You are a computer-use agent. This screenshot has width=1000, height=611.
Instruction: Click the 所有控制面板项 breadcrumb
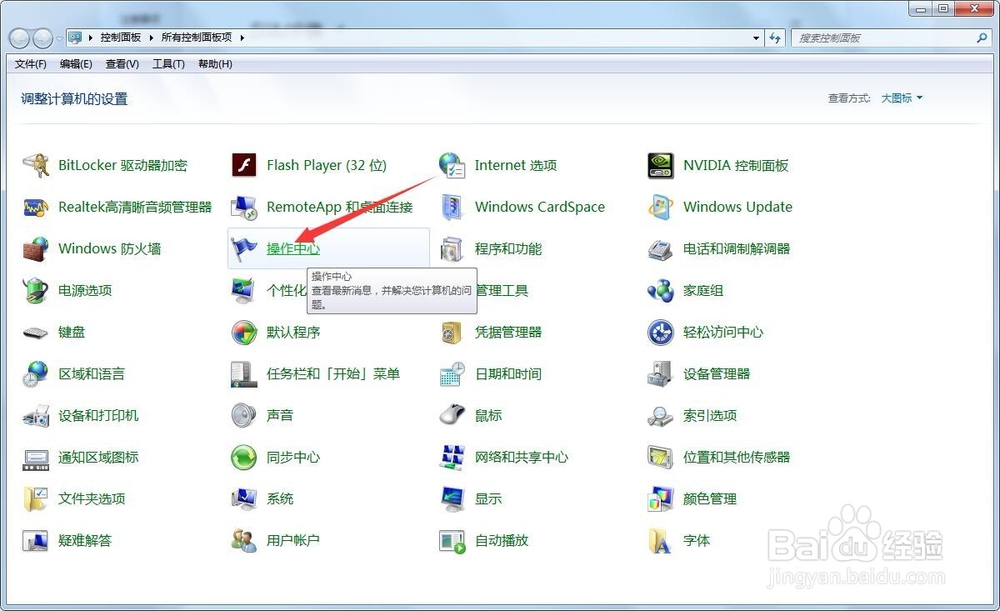pyautogui.click(x=196, y=38)
